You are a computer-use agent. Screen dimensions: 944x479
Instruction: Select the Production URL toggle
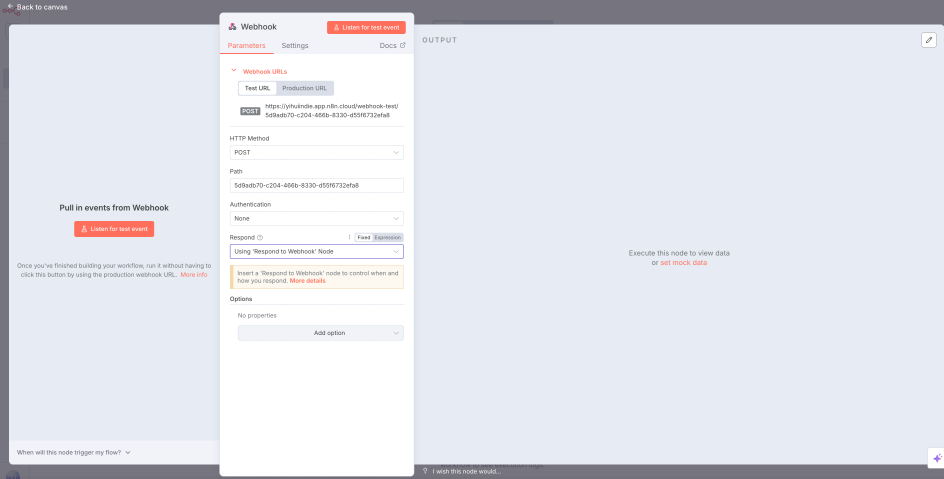pos(304,88)
